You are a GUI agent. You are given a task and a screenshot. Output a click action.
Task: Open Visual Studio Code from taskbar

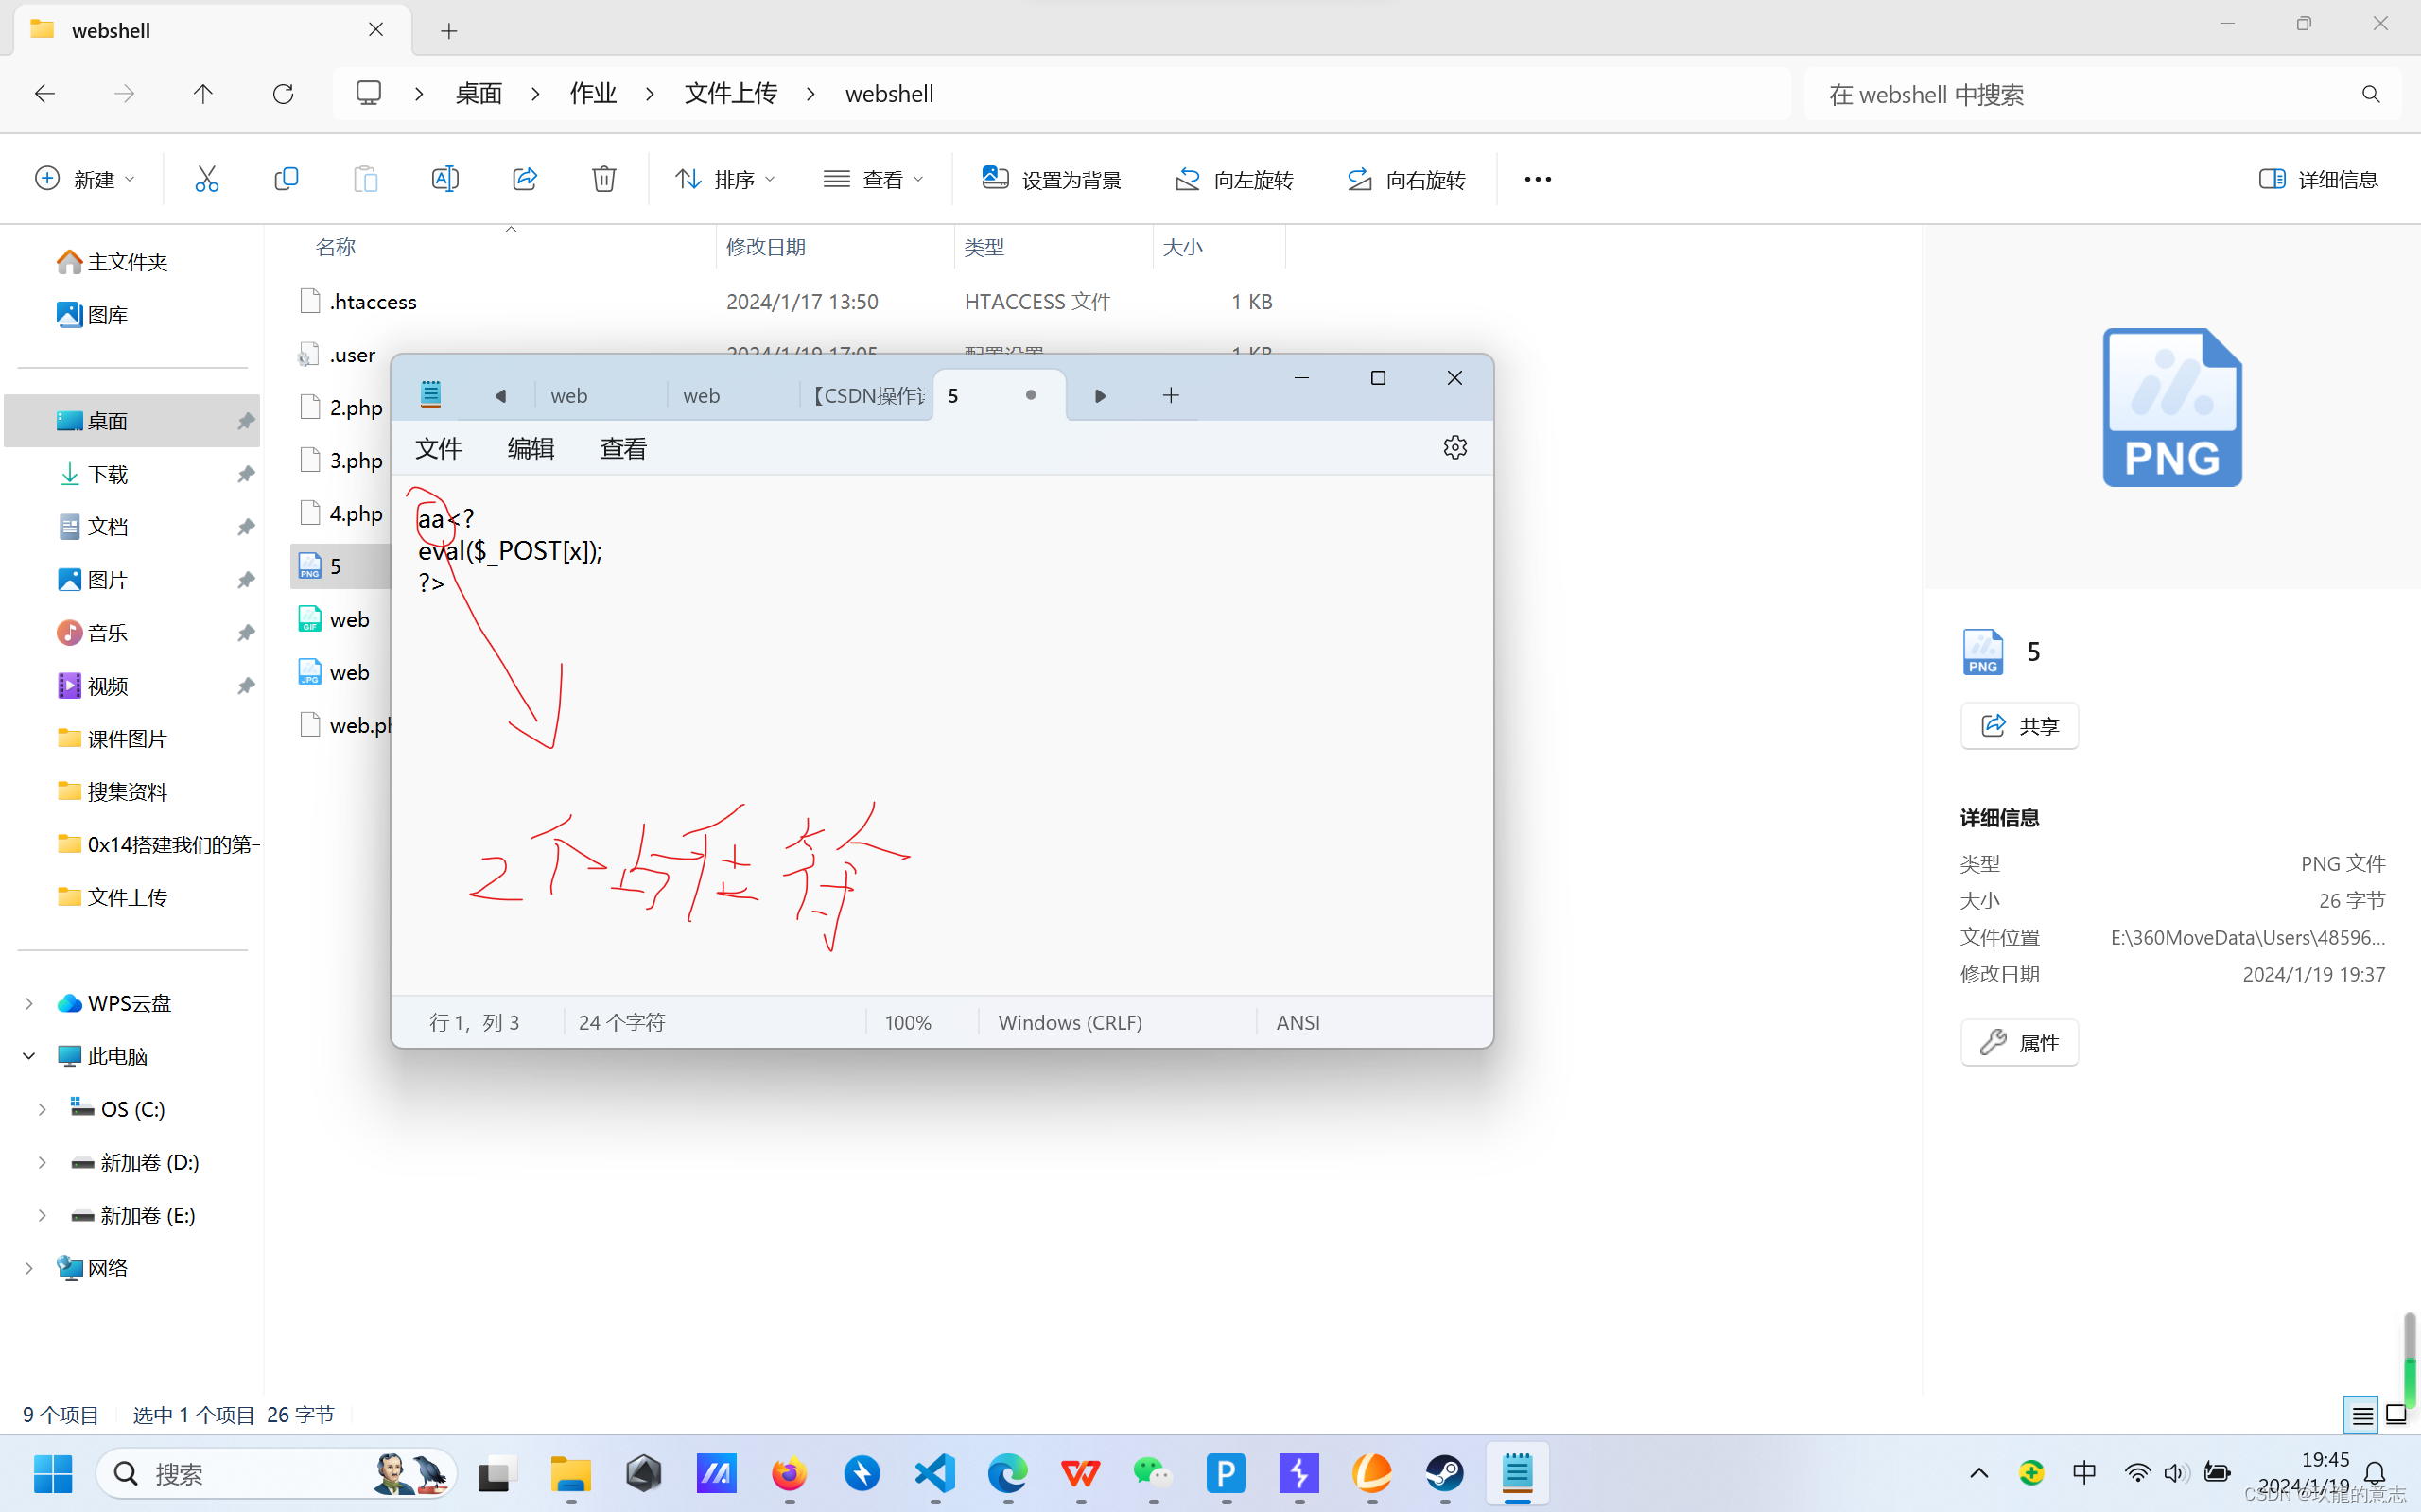tap(935, 1473)
